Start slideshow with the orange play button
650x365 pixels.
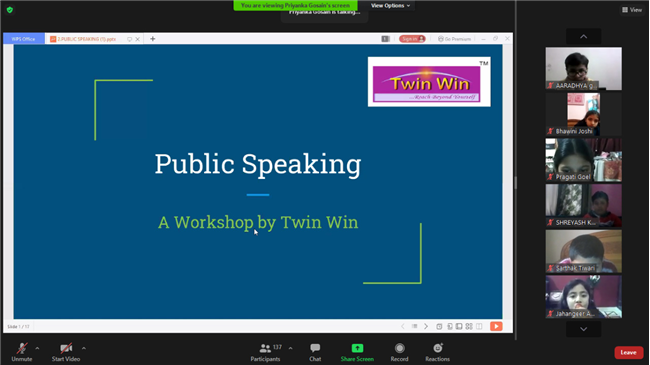496,326
